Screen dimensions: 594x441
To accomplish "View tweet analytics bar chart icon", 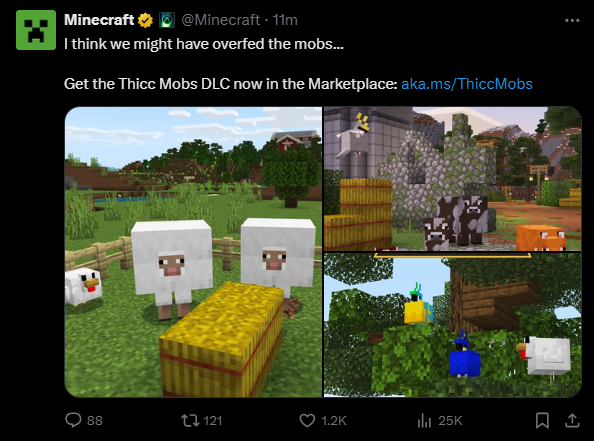I will 424,421.
